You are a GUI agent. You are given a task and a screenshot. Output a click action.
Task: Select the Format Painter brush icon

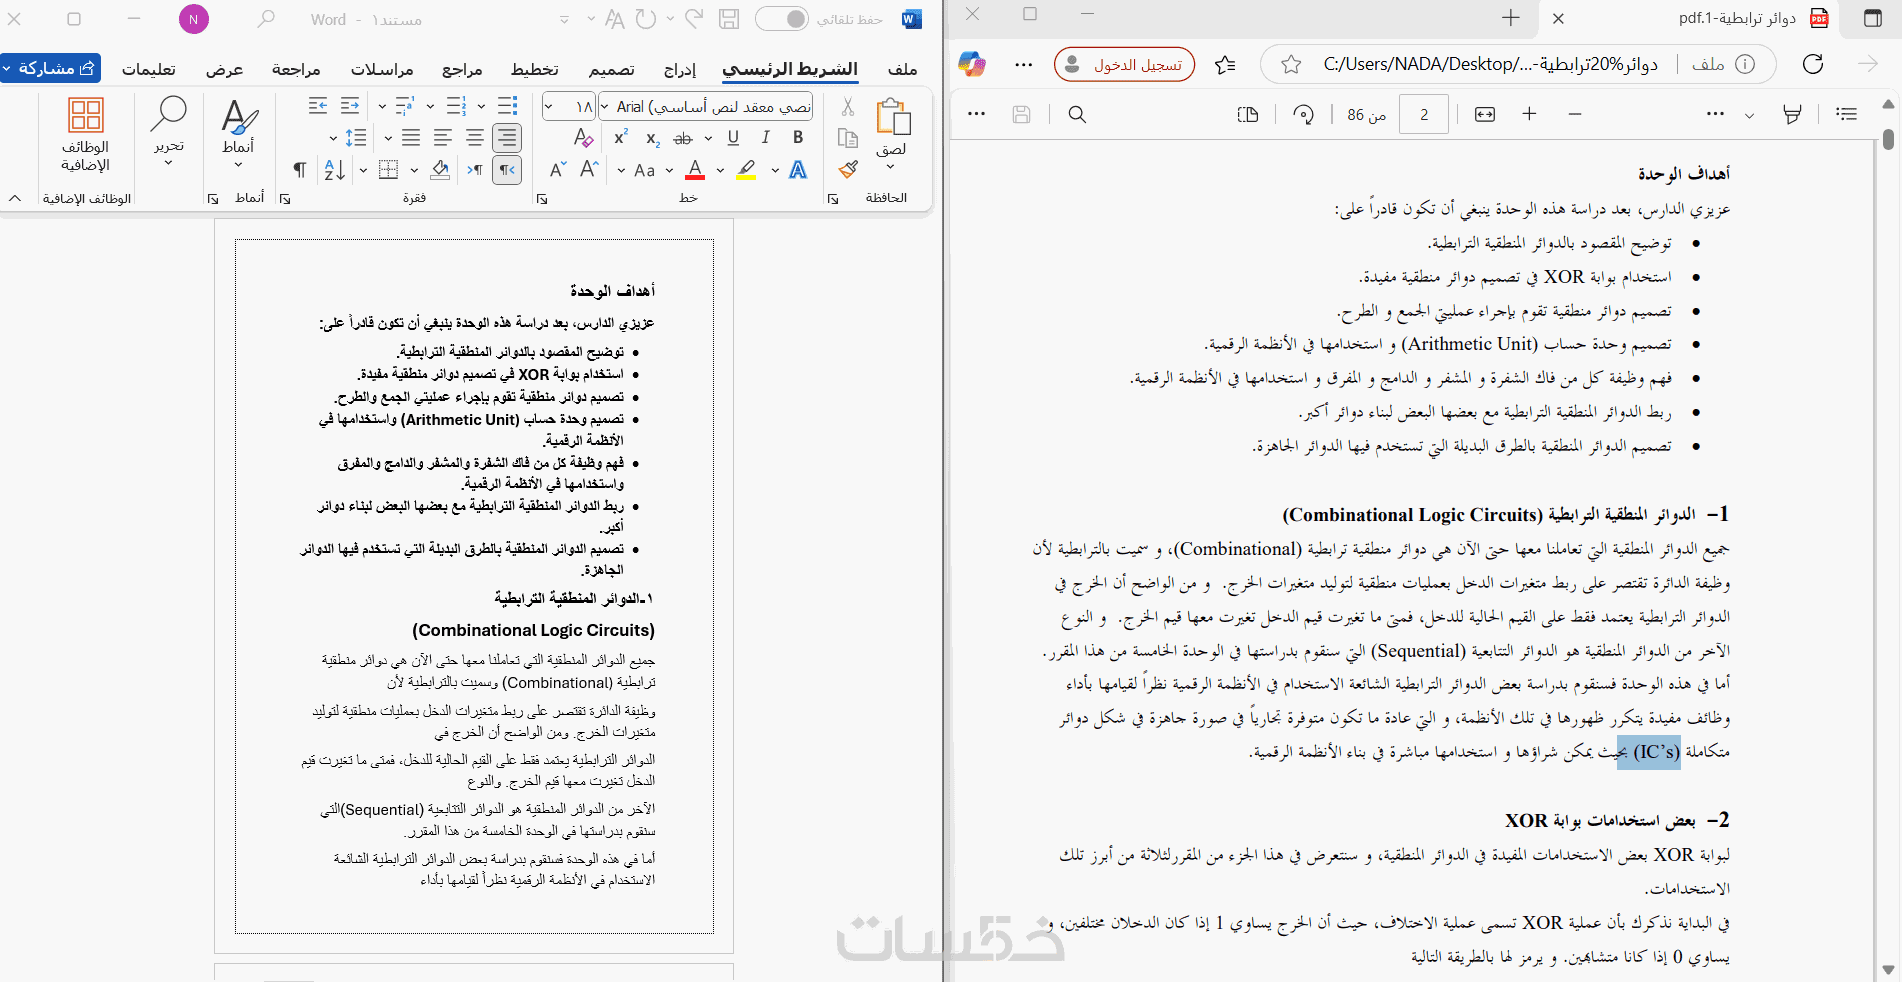point(848,170)
